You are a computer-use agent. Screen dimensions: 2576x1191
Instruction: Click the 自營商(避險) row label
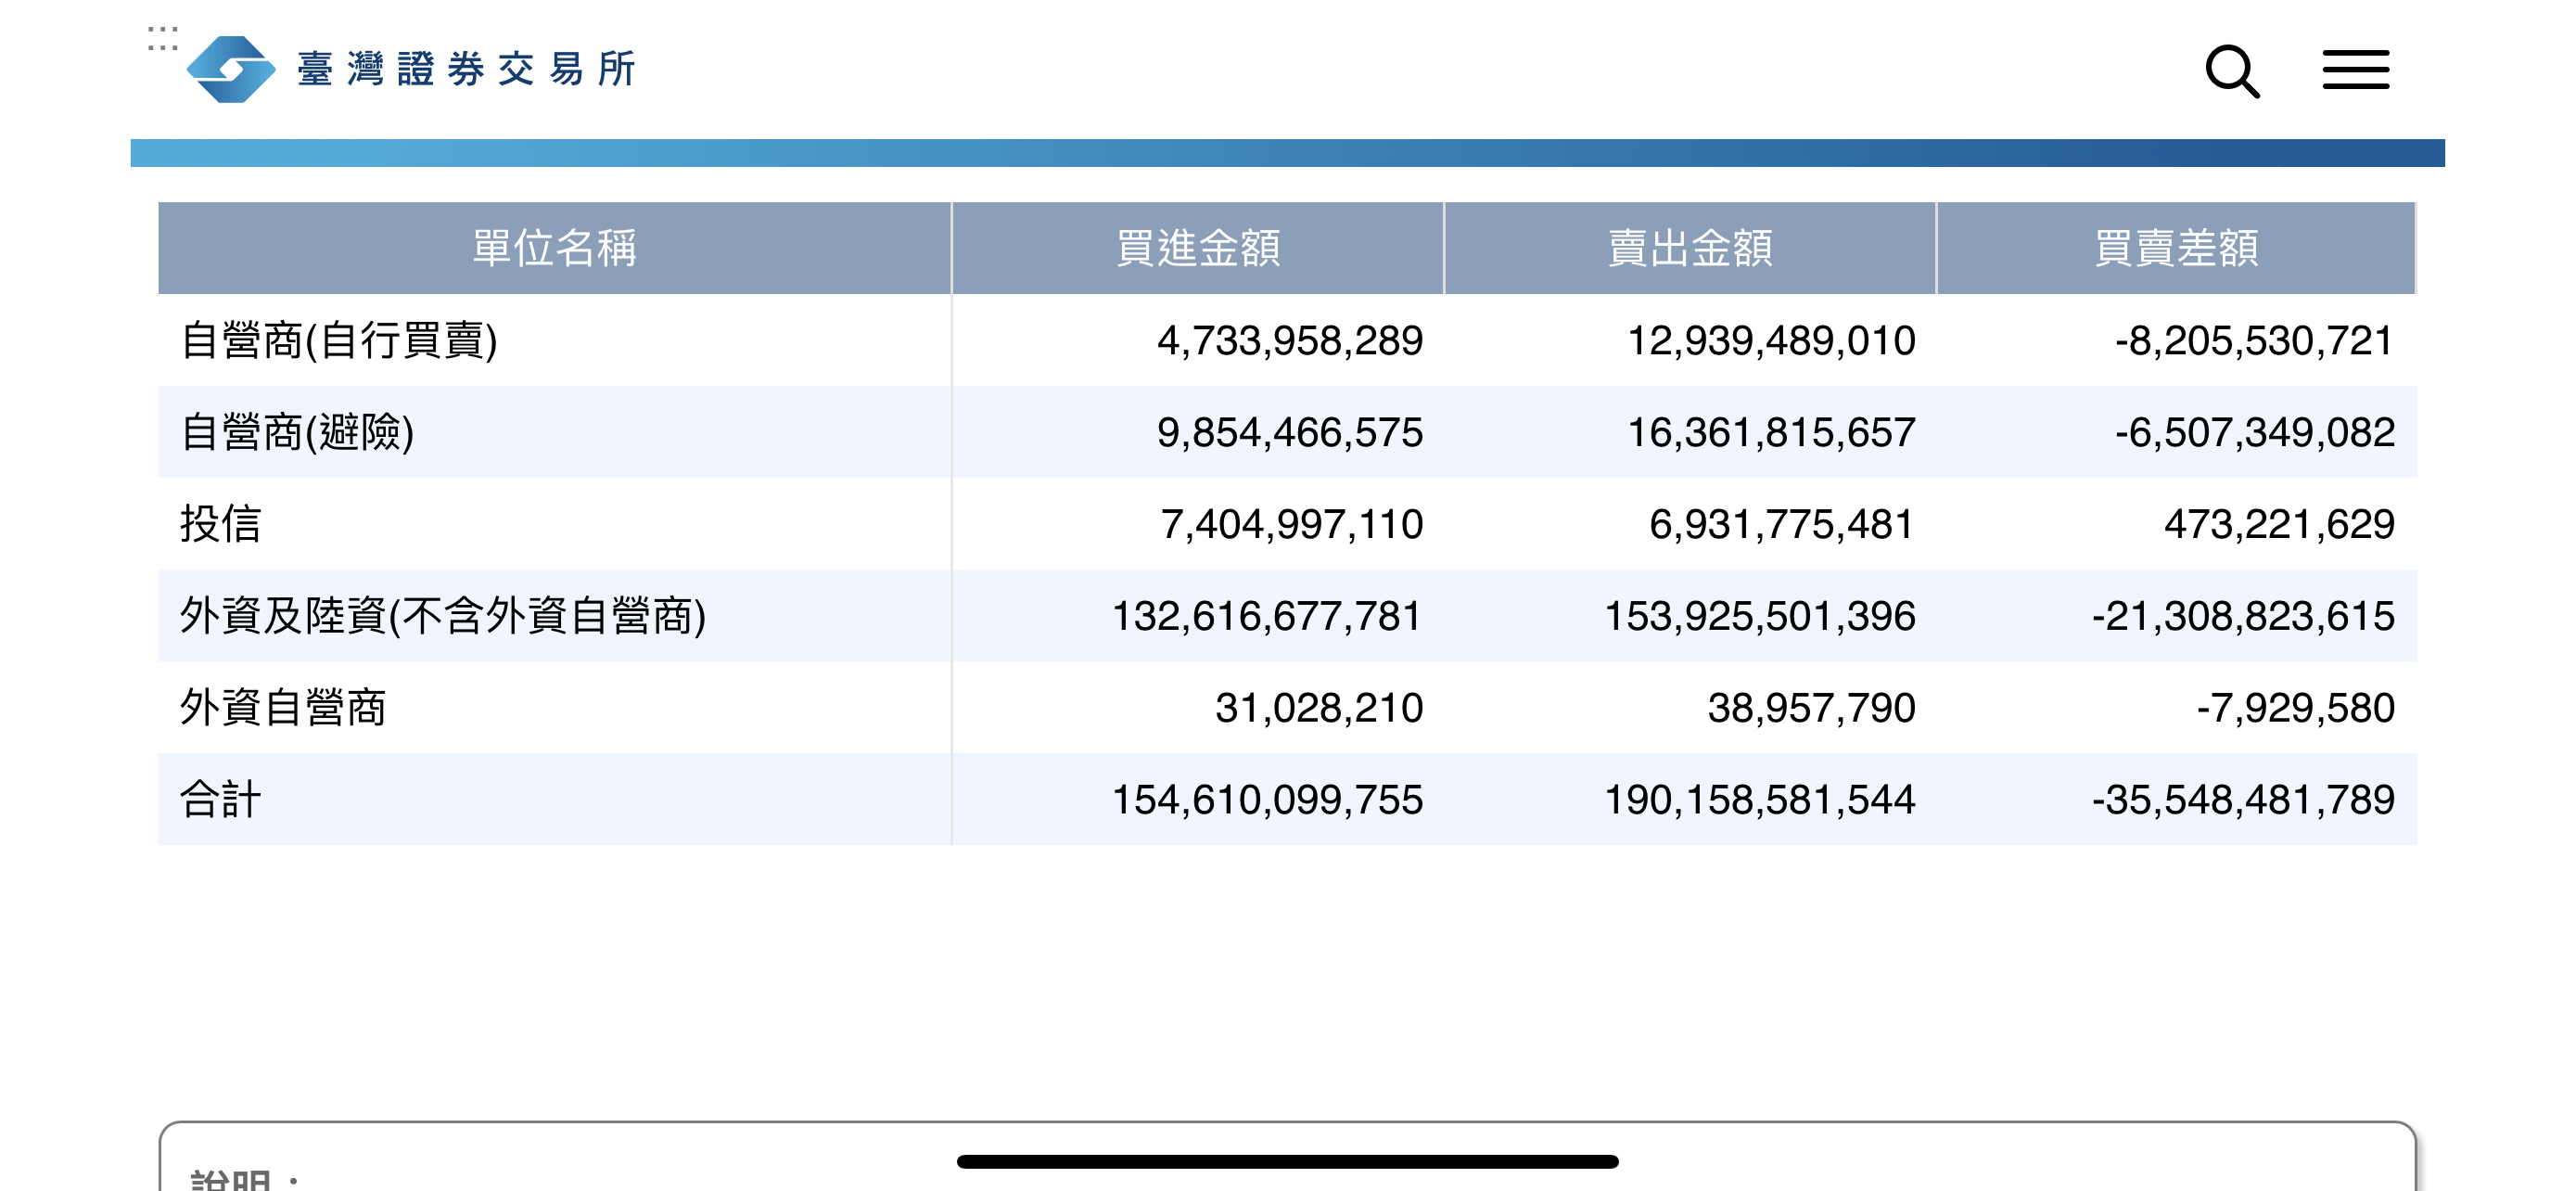tap(297, 432)
